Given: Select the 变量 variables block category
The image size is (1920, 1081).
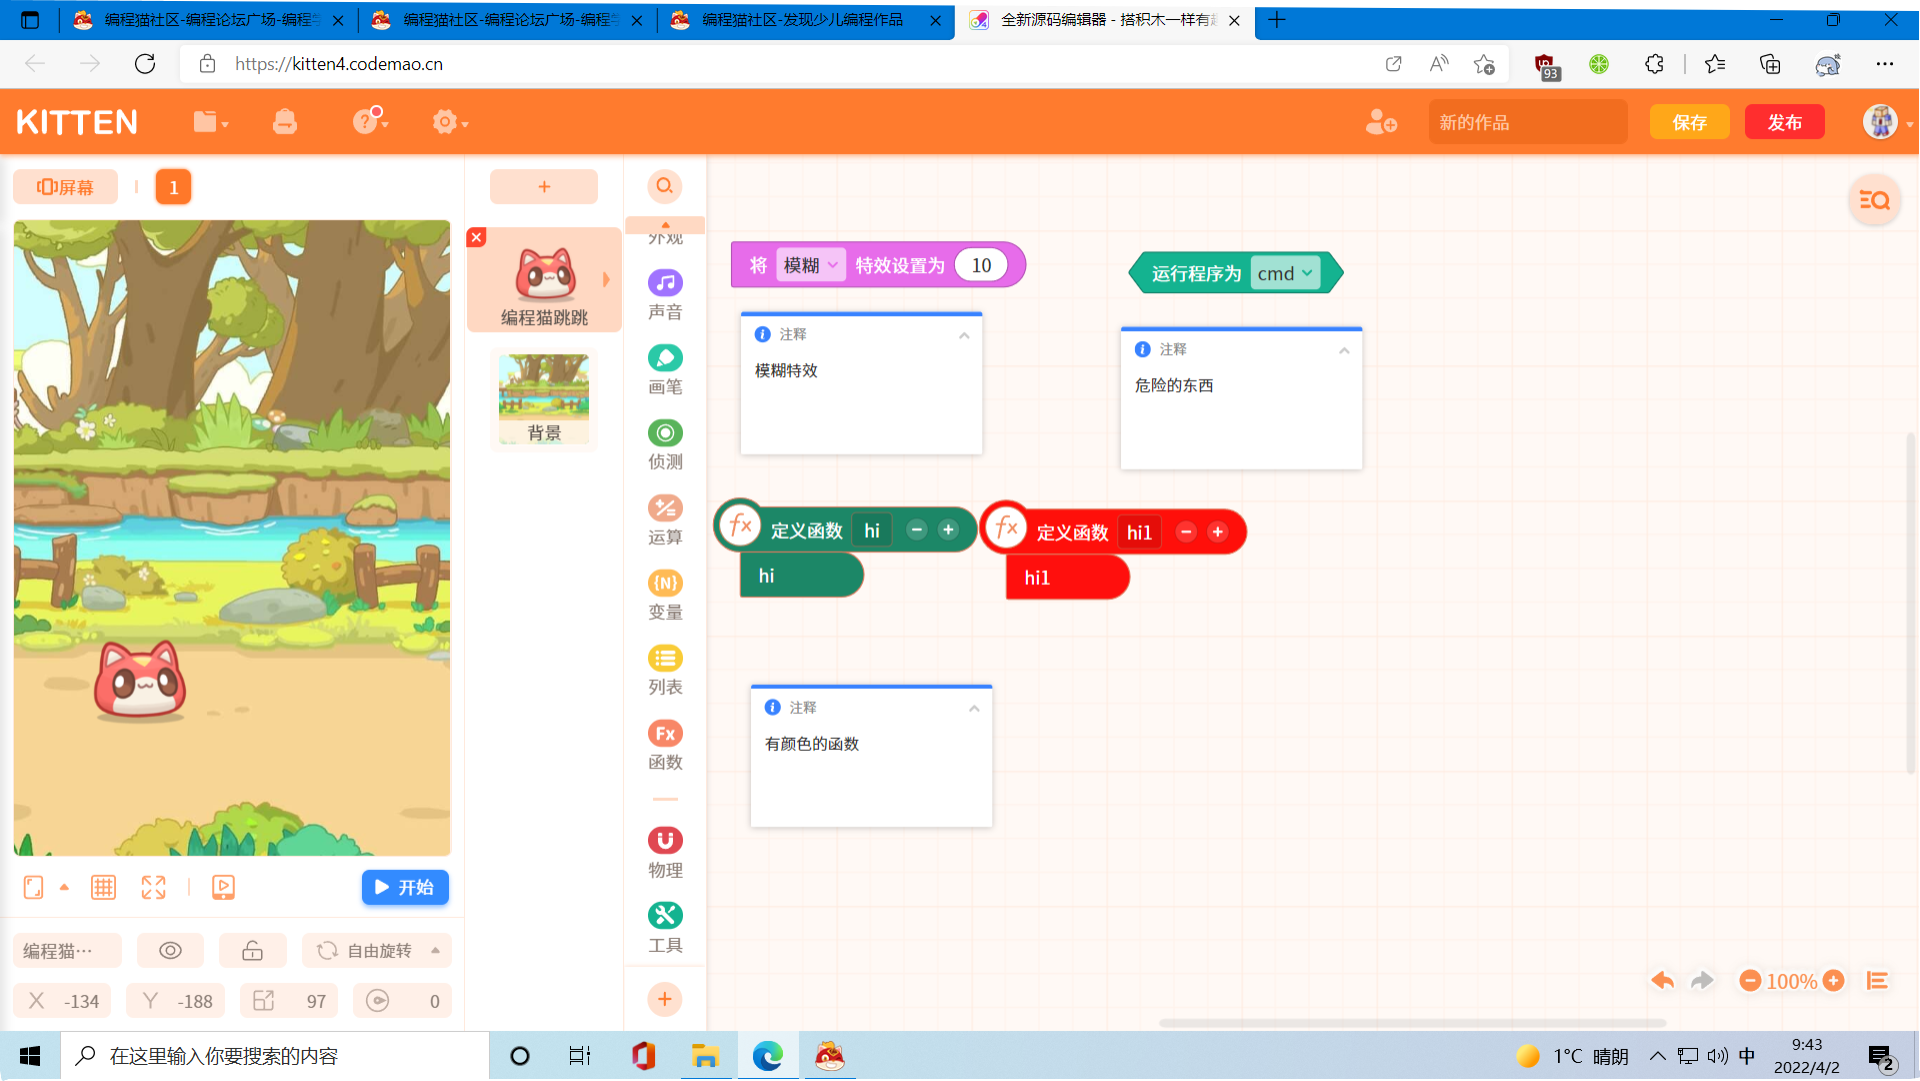Looking at the screenshot, I should 665,595.
